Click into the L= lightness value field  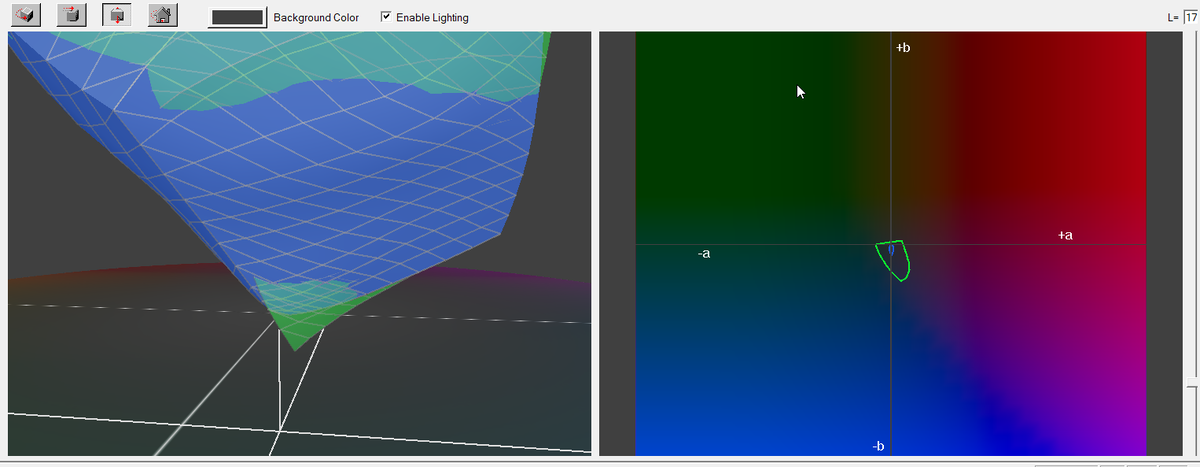pyautogui.click(x=1191, y=18)
